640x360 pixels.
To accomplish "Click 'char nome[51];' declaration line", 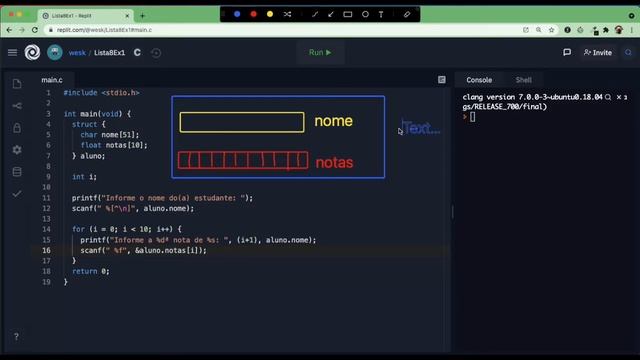I will [109, 135].
